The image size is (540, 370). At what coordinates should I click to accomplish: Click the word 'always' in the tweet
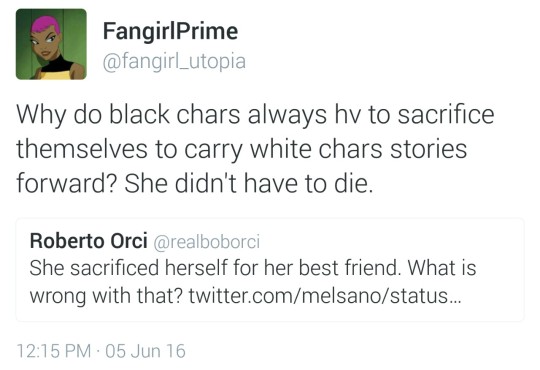pos(287,115)
